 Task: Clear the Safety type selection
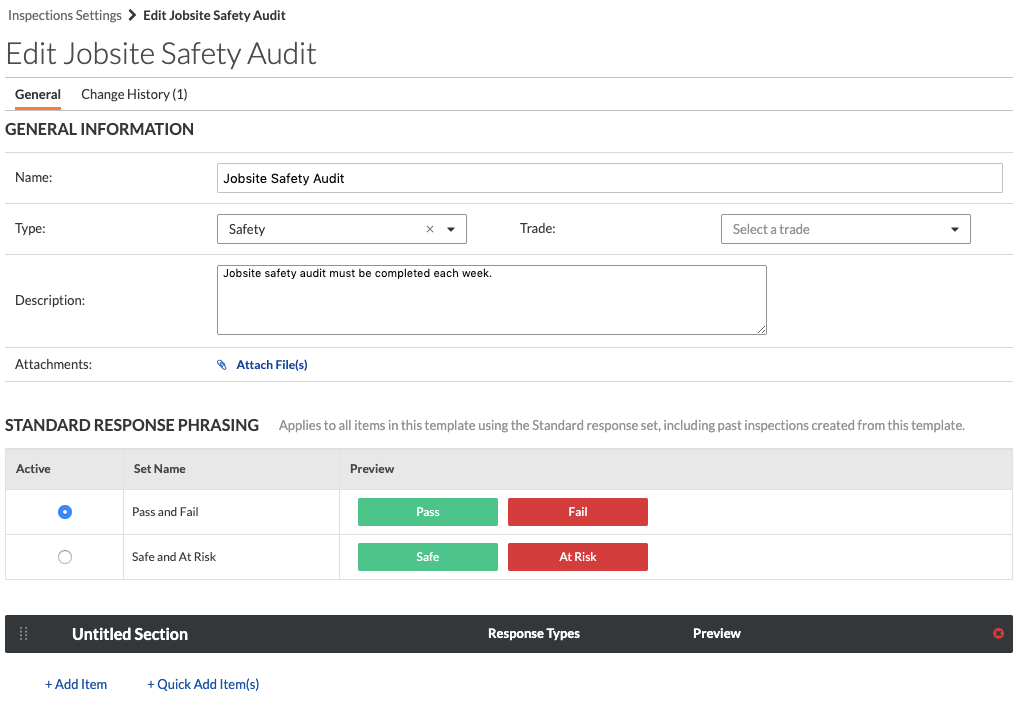(430, 229)
